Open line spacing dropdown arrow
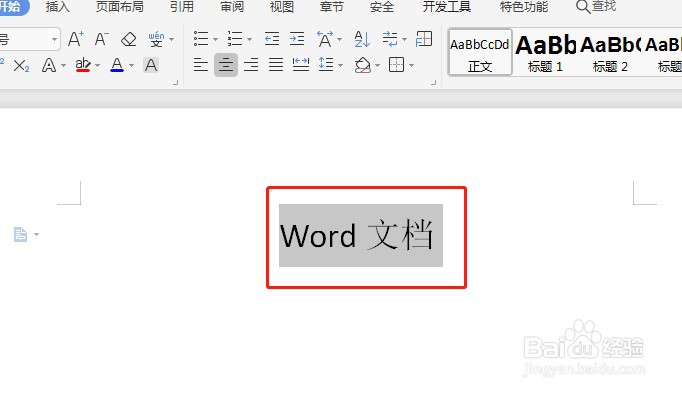Screen dimensions: 682x393 [x=340, y=66]
